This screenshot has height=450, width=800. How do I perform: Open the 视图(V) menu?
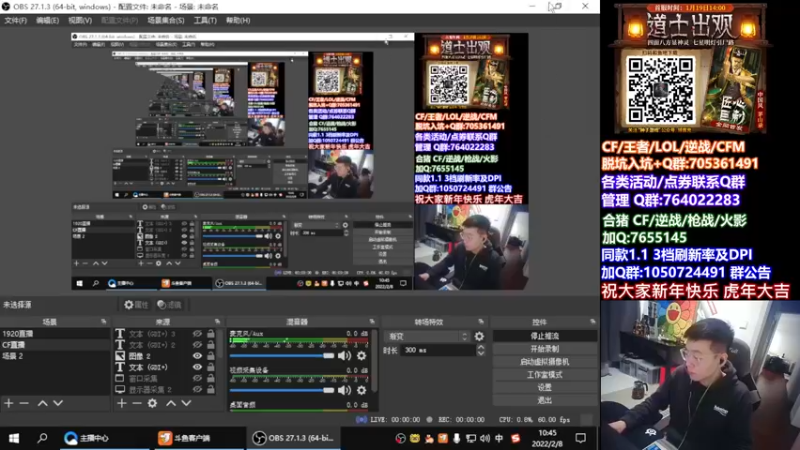pyautogui.click(x=80, y=20)
